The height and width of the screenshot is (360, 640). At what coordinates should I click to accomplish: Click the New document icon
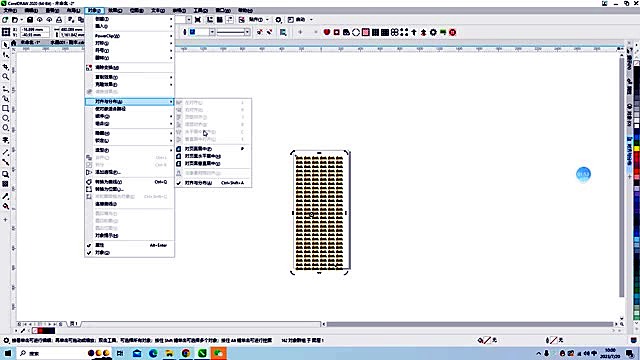click(x=5, y=20)
